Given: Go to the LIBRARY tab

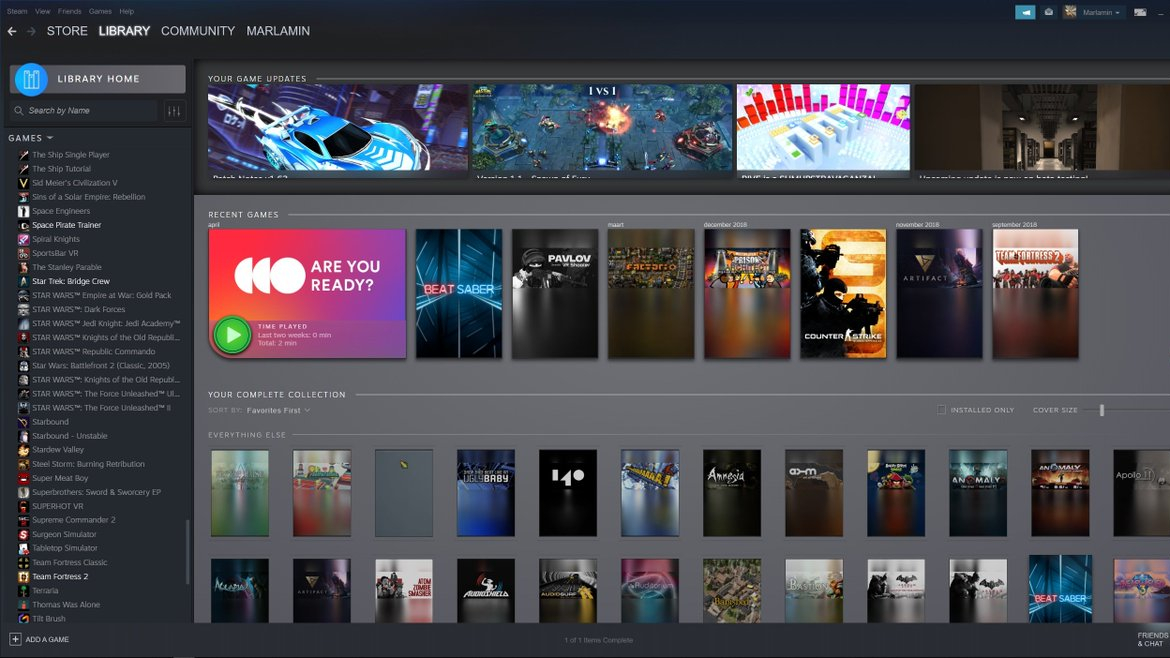Looking at the screenshot, I should point(124,31).
